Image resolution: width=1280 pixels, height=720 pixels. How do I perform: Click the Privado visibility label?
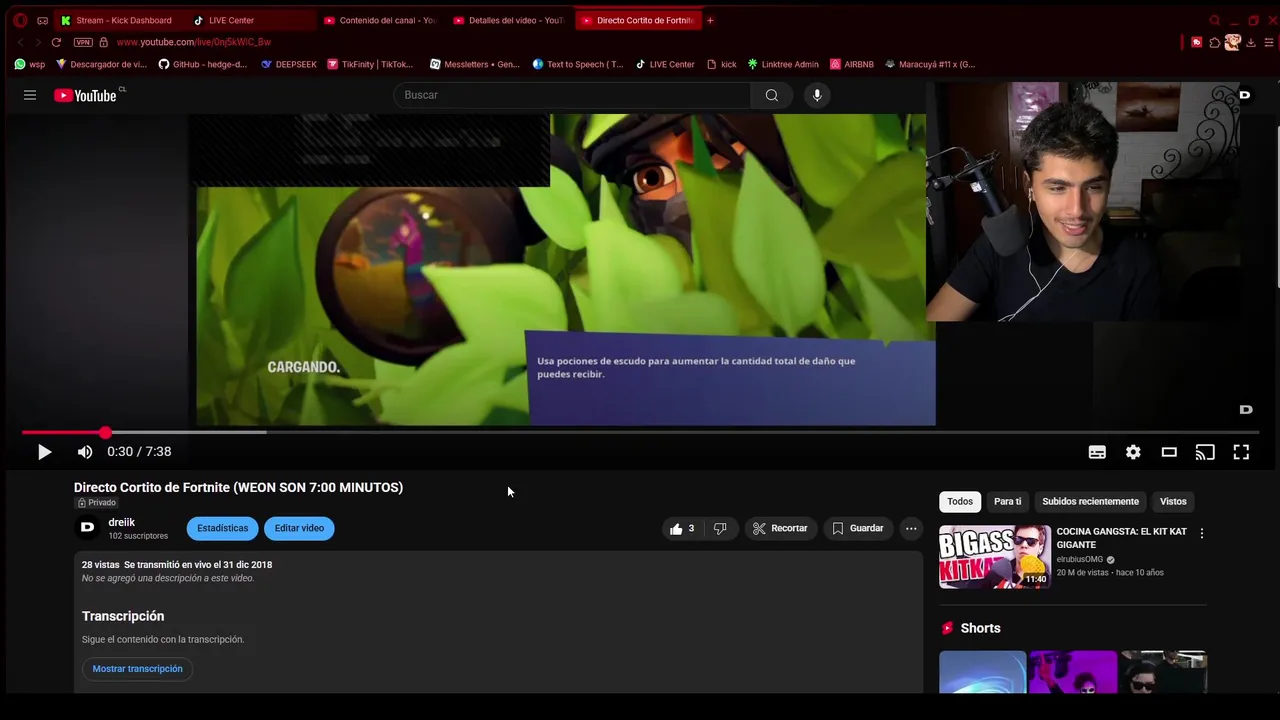pos(97,503)
